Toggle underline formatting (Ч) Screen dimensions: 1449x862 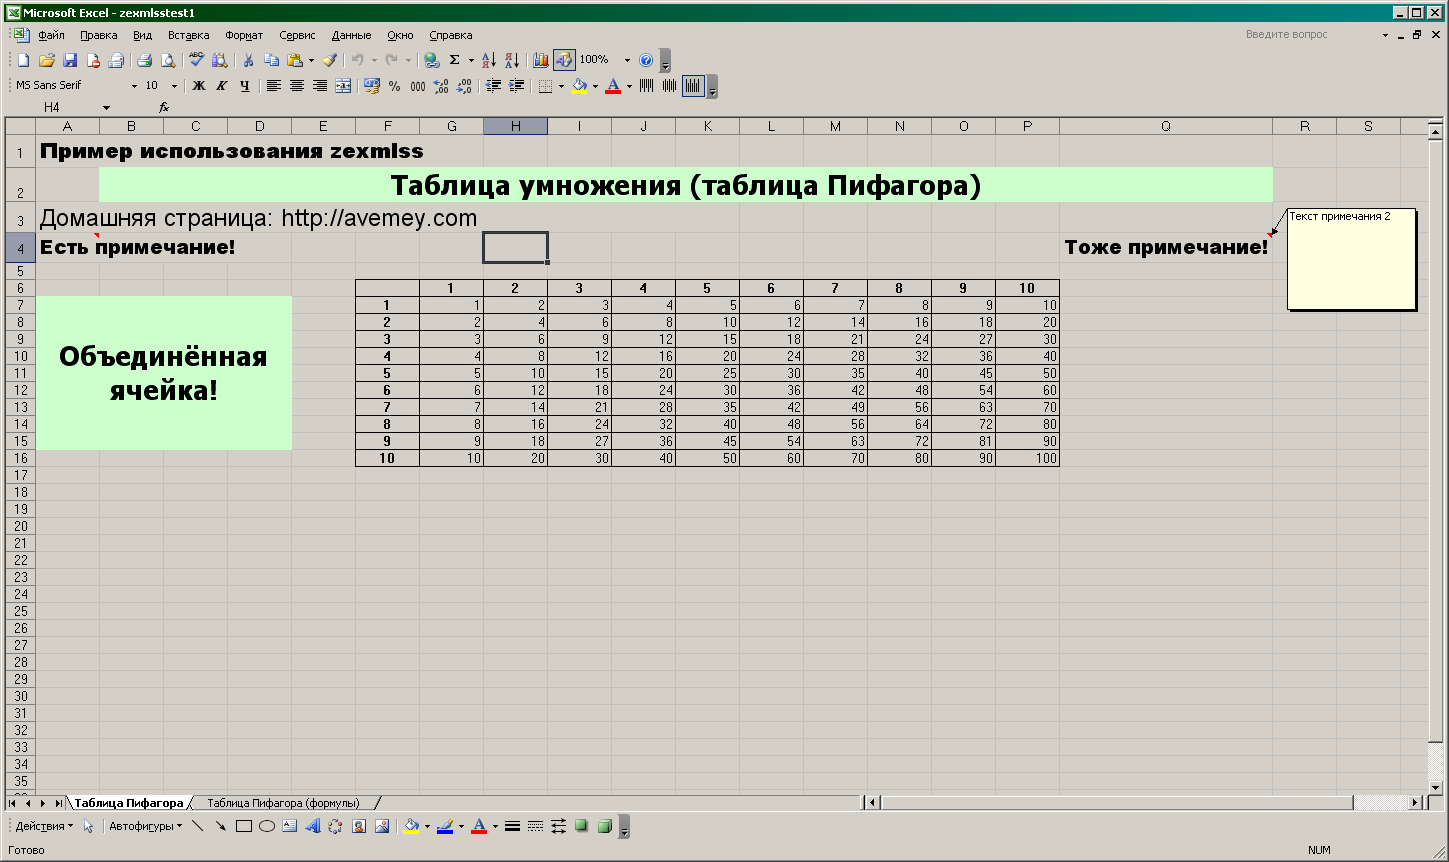click(245, 86)
